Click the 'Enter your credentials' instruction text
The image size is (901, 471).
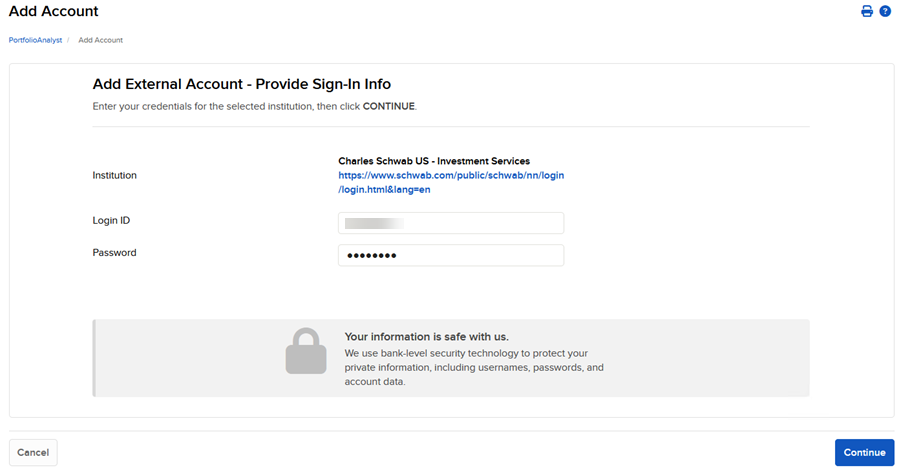pyautogui.click(x=254, y=106)
